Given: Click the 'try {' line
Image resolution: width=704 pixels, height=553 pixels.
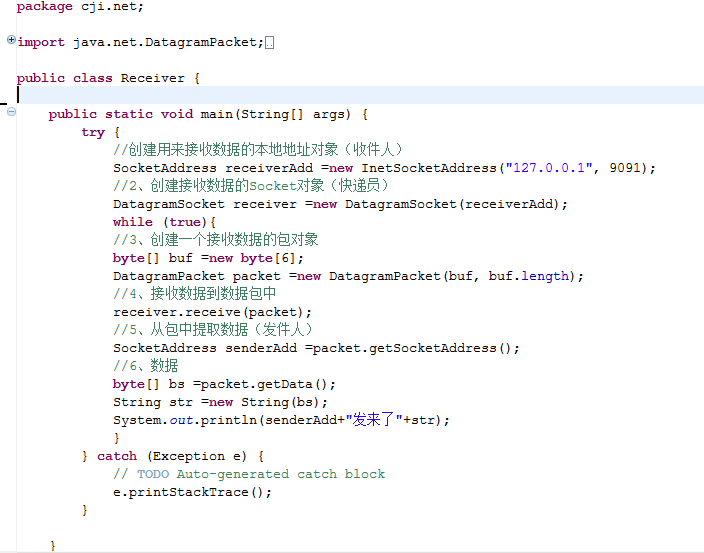Looking at the screenshot, I should click(x=101, y=132).
